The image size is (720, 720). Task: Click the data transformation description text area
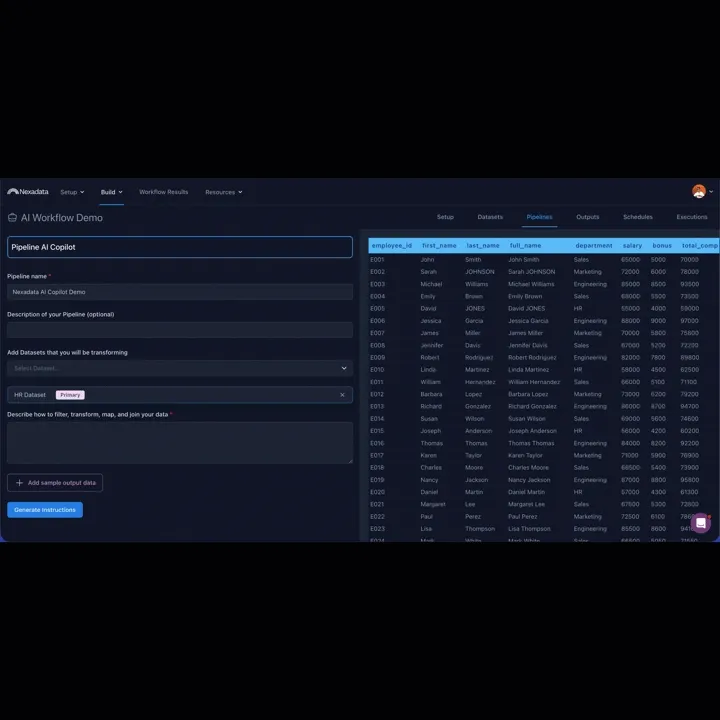point(180,443)
